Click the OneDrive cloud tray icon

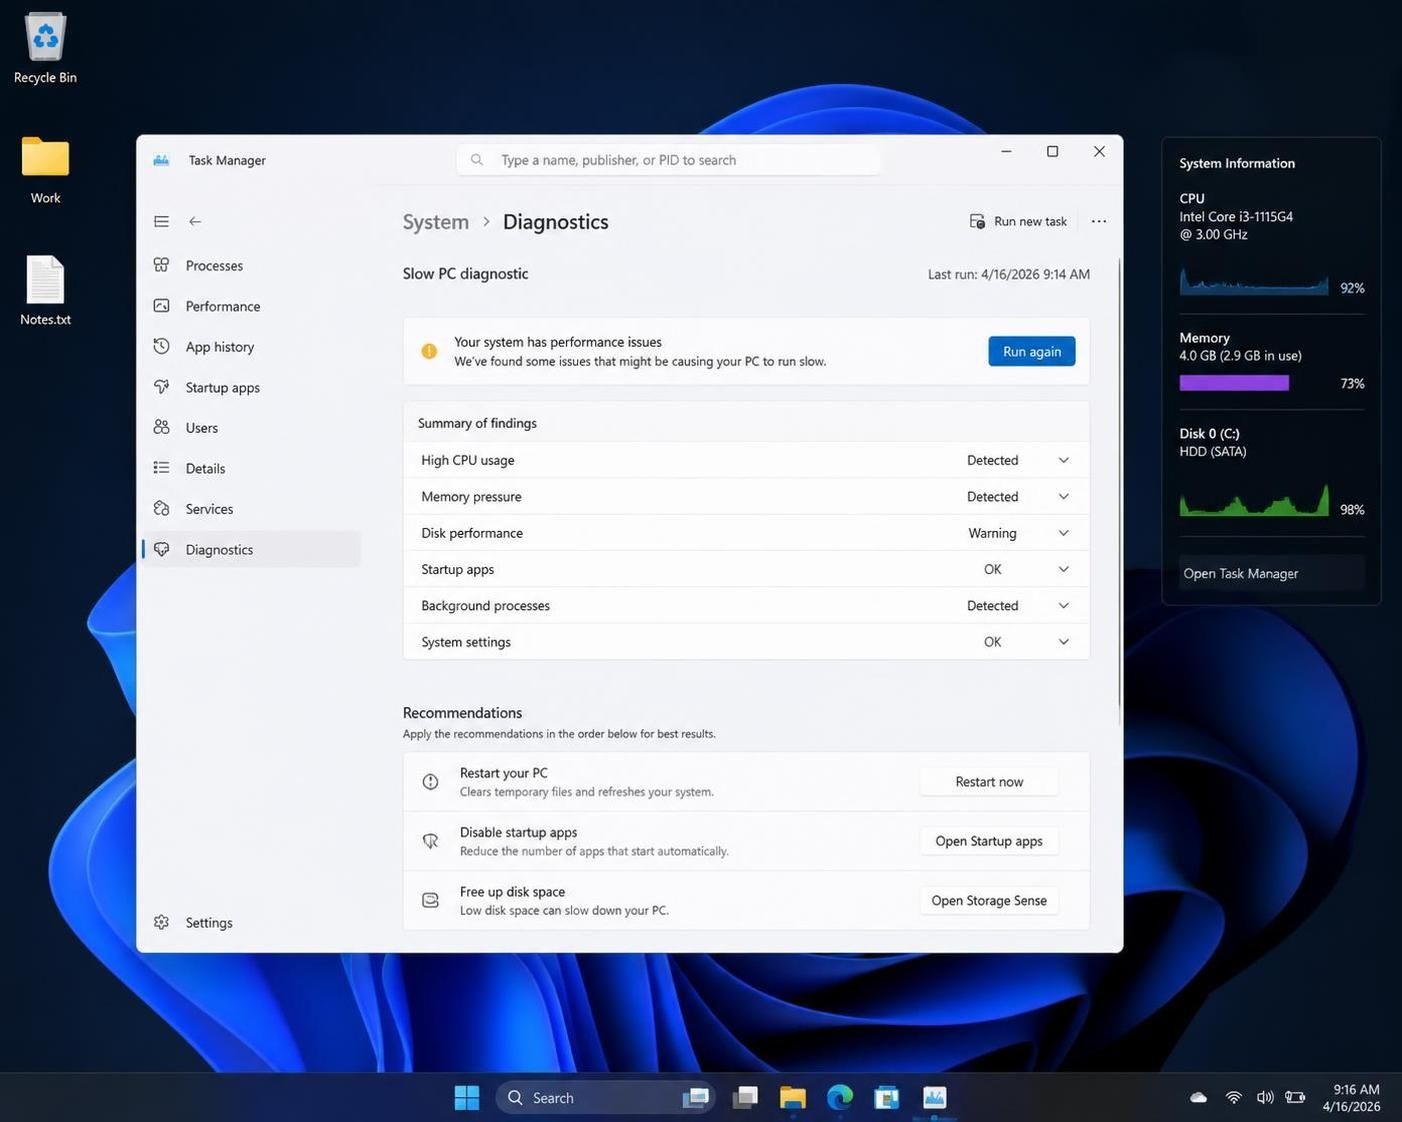click(1198, 1097)
